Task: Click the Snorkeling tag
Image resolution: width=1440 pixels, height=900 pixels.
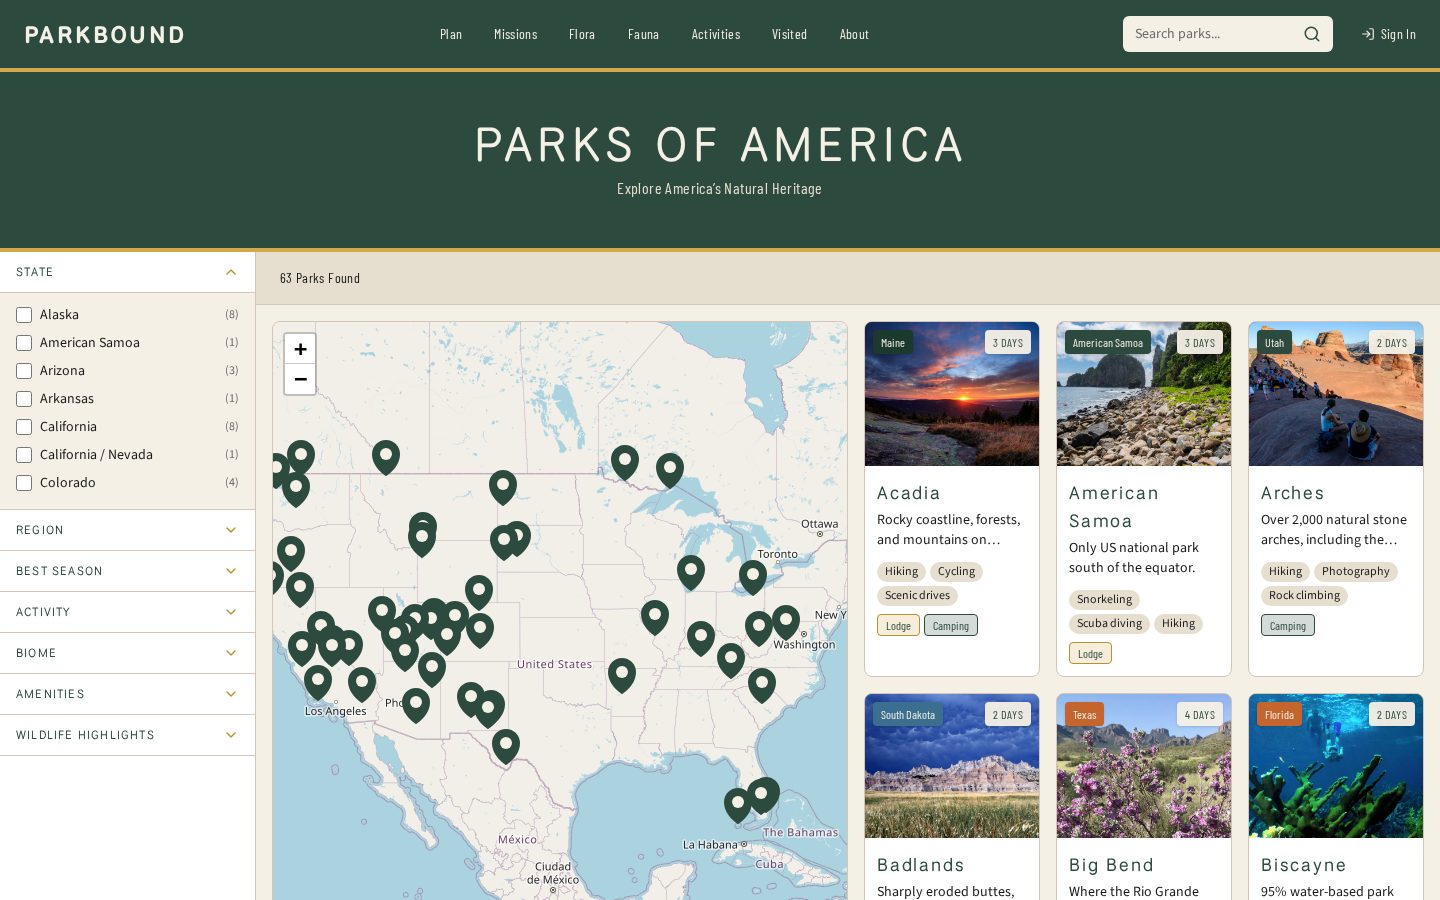Action: 1104,600
